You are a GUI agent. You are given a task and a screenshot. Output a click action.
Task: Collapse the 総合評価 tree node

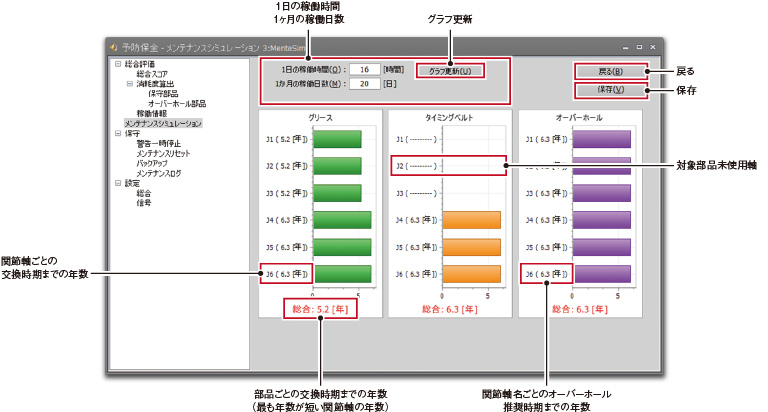click(x=118, y=64)
